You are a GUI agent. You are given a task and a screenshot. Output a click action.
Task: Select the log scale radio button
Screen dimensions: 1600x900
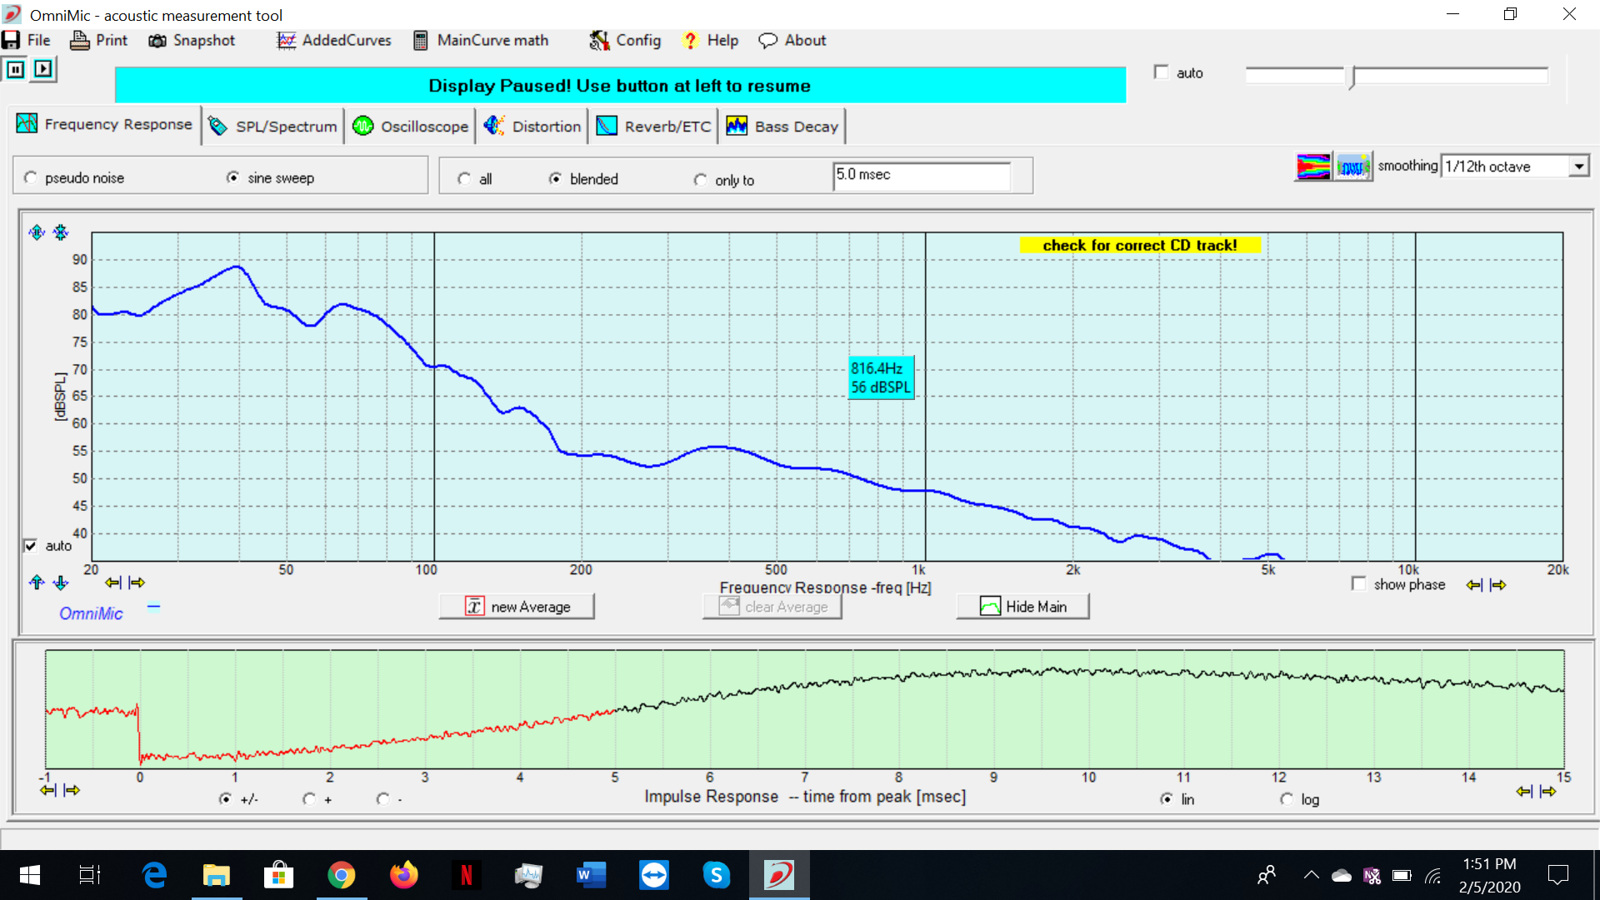coord(1286,799)
